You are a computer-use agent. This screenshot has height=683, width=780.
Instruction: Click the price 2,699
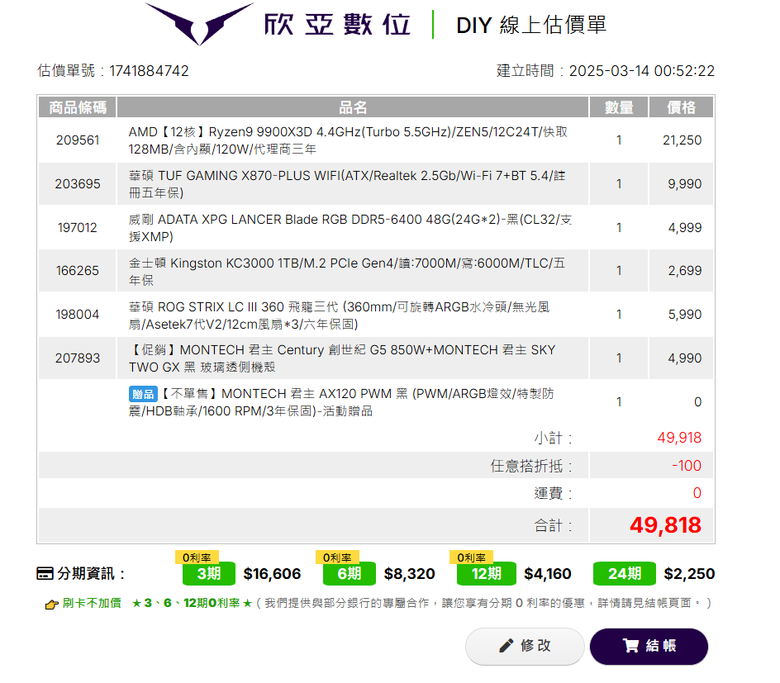684,271
